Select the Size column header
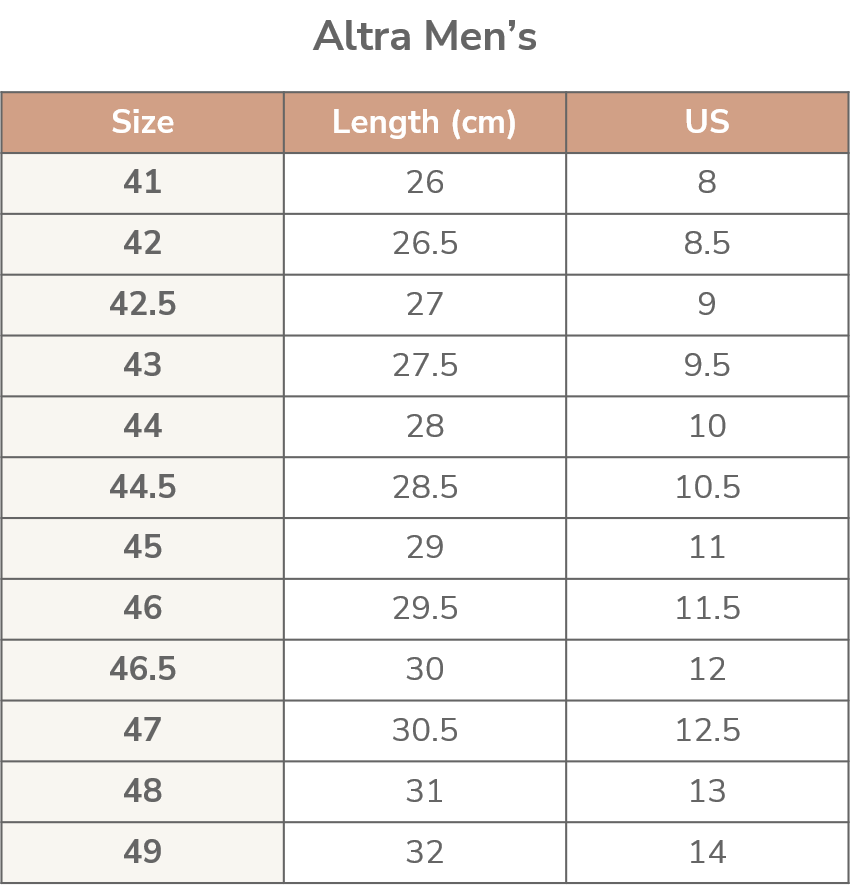This screenshot has width=851, height=893. [142, 122]
